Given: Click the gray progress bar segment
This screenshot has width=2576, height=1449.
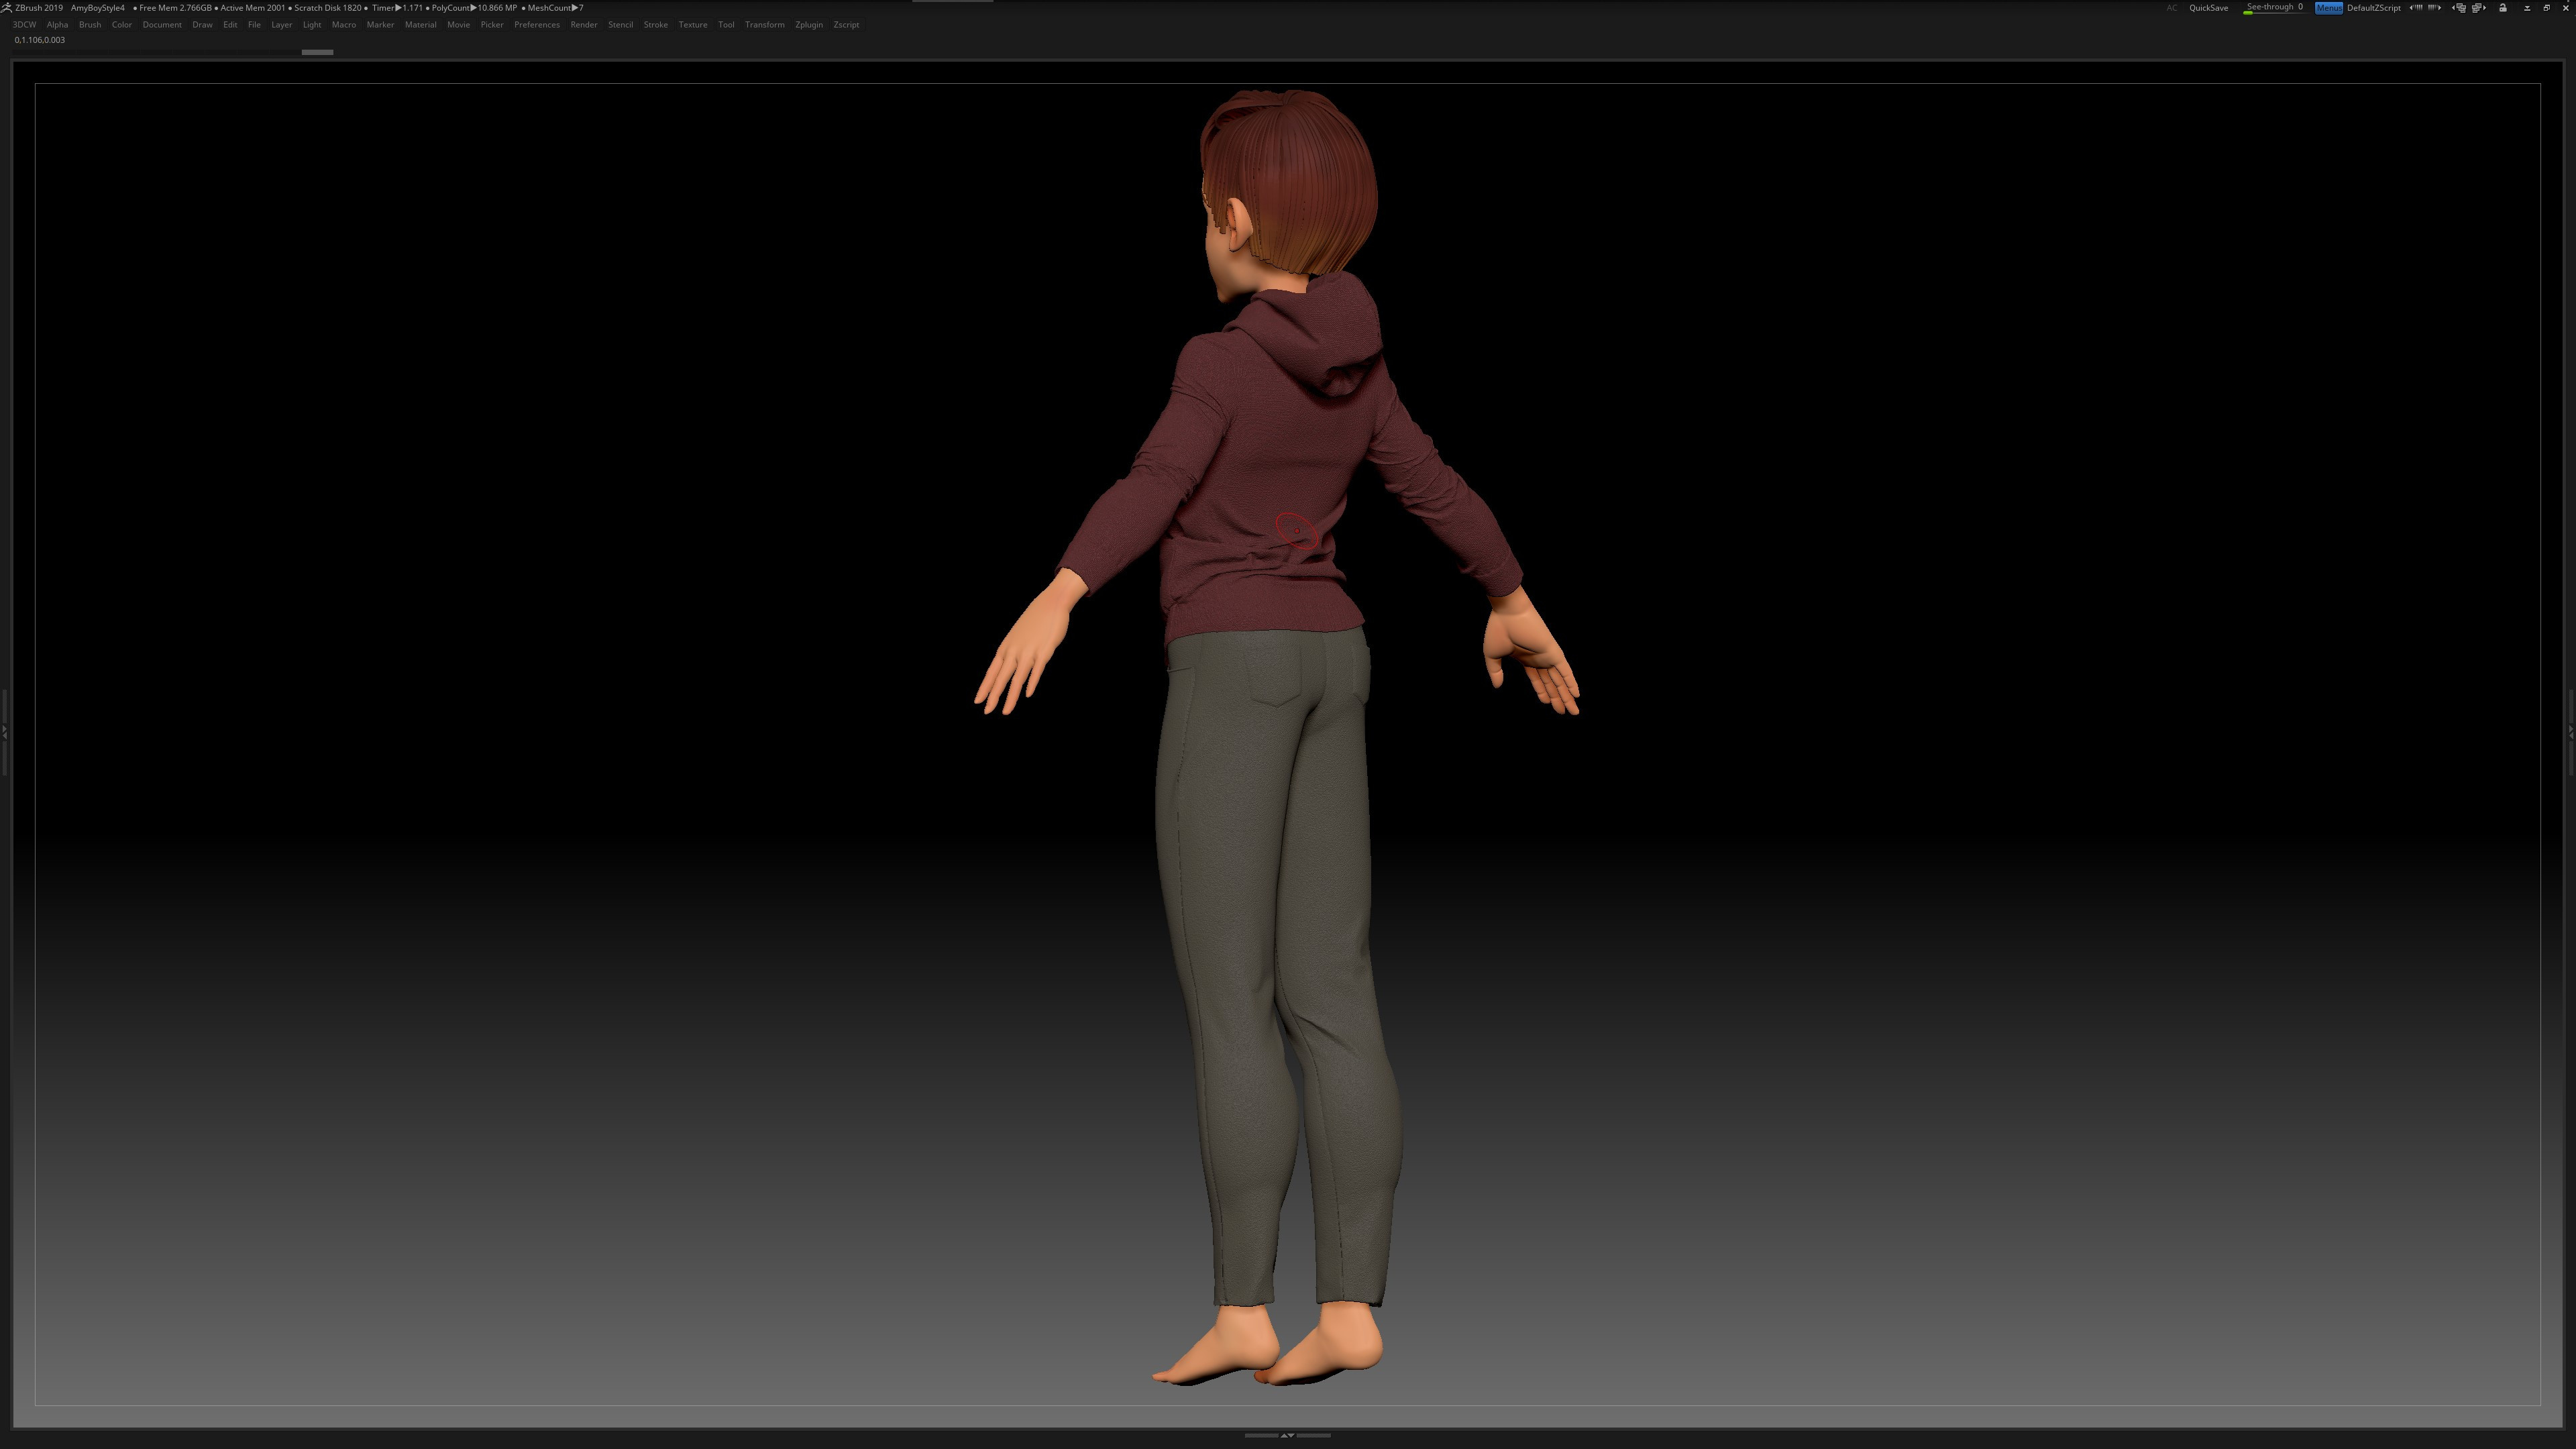Looking at the screenshot, I should [x=317, y=52].
